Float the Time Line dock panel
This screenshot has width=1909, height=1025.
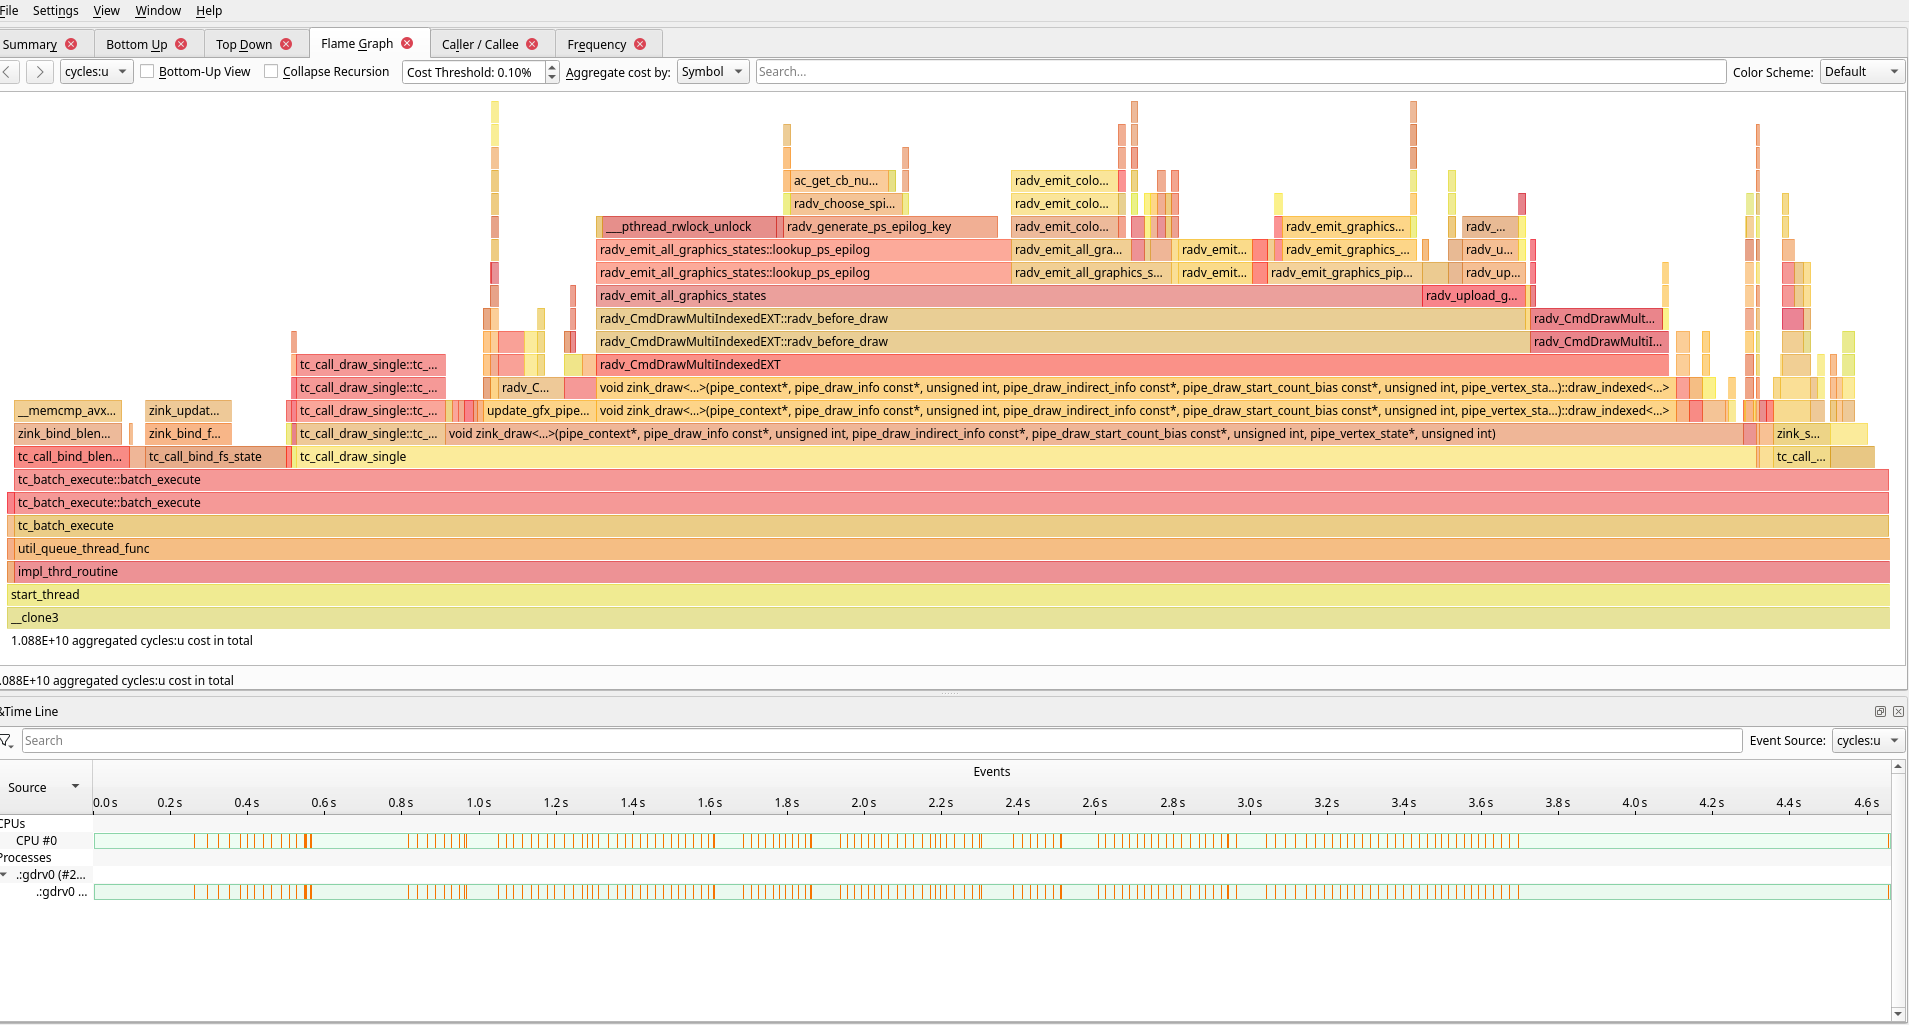1880,712
